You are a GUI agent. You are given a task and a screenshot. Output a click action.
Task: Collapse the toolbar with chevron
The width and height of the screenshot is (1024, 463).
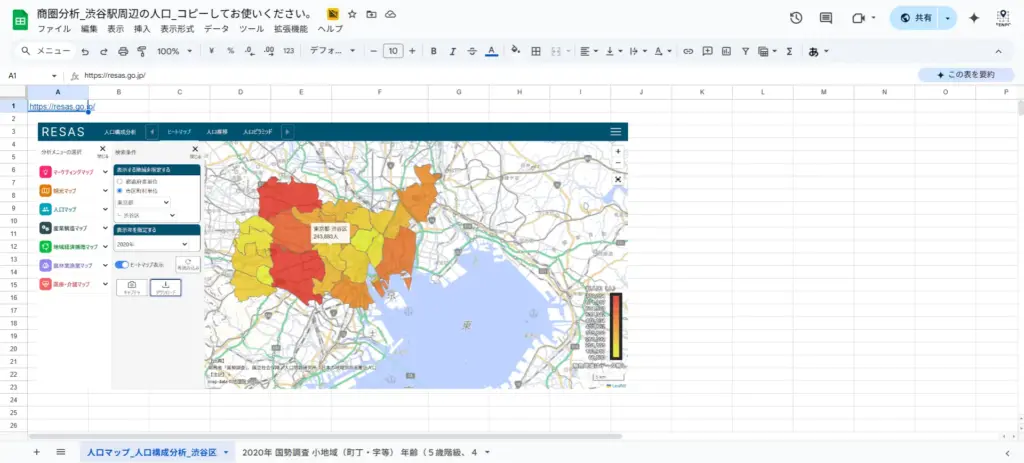click(x=998, y=51)
